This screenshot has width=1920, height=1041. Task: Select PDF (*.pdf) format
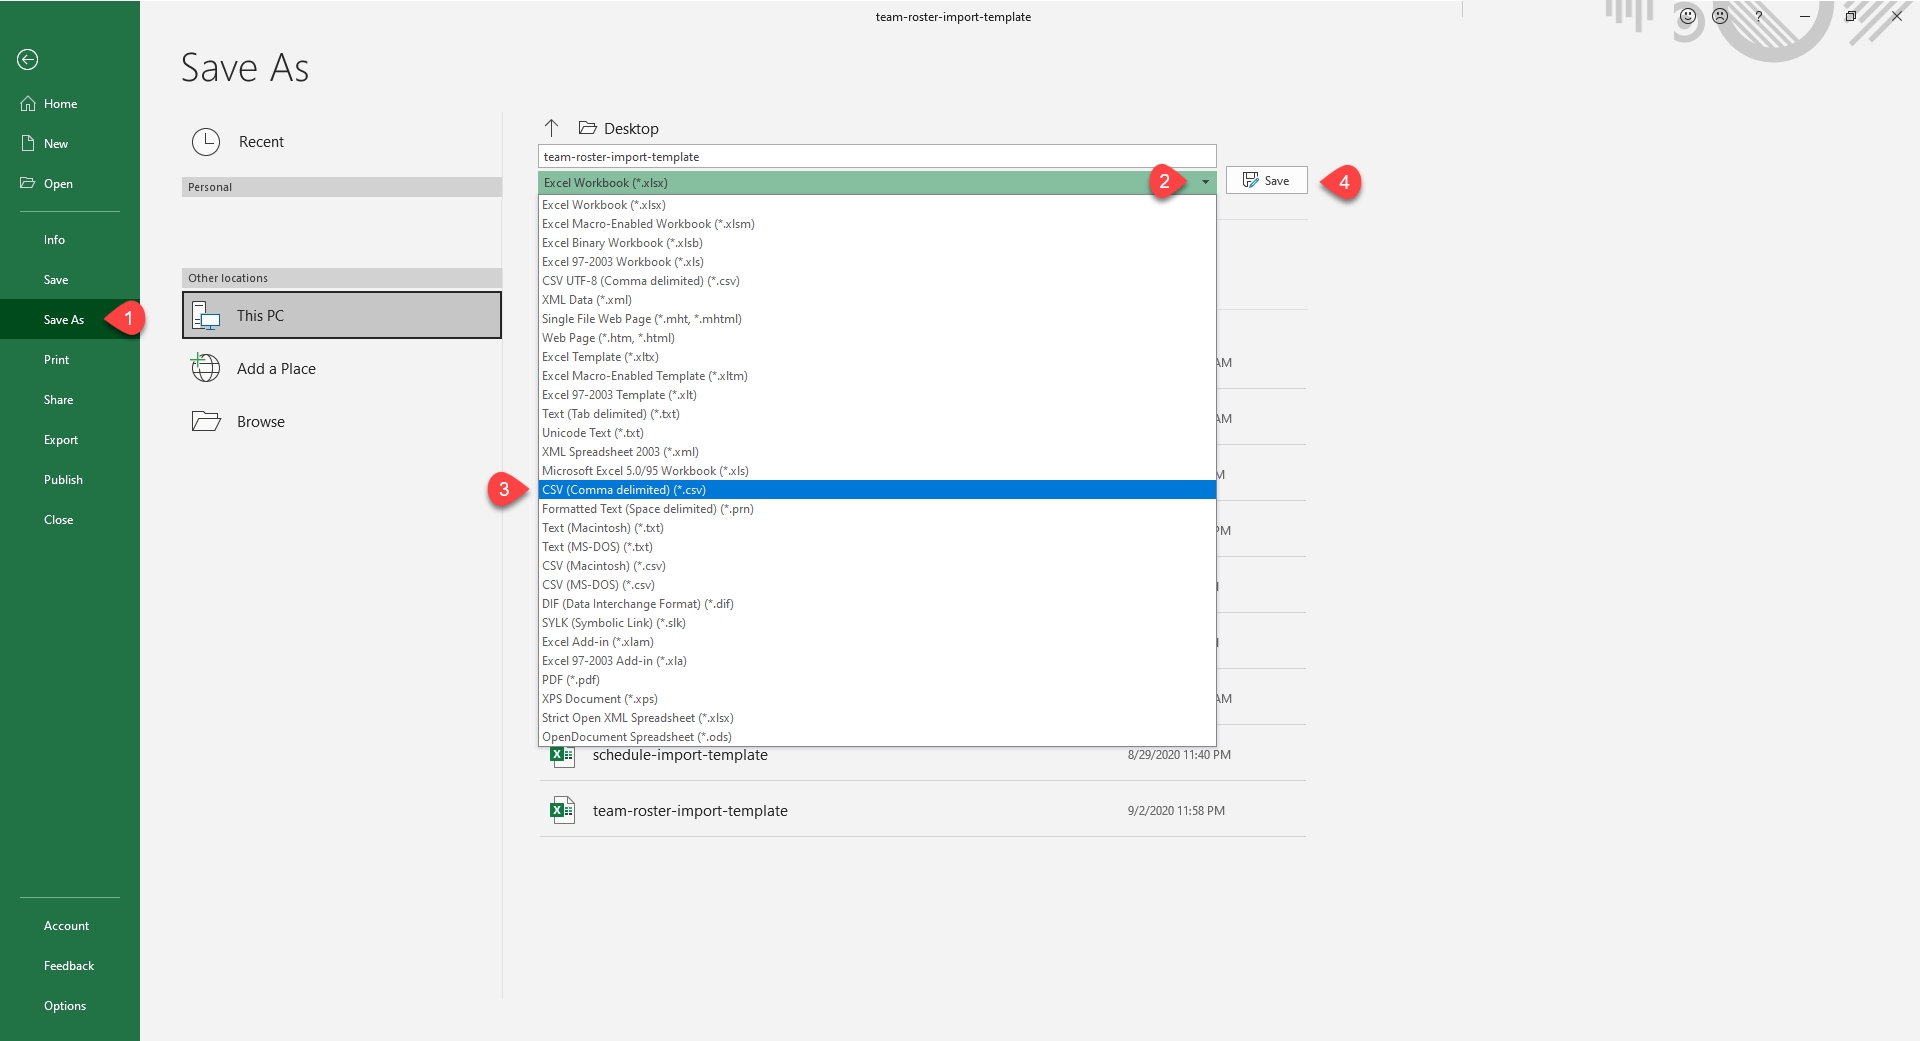click(x=877, y=680)
